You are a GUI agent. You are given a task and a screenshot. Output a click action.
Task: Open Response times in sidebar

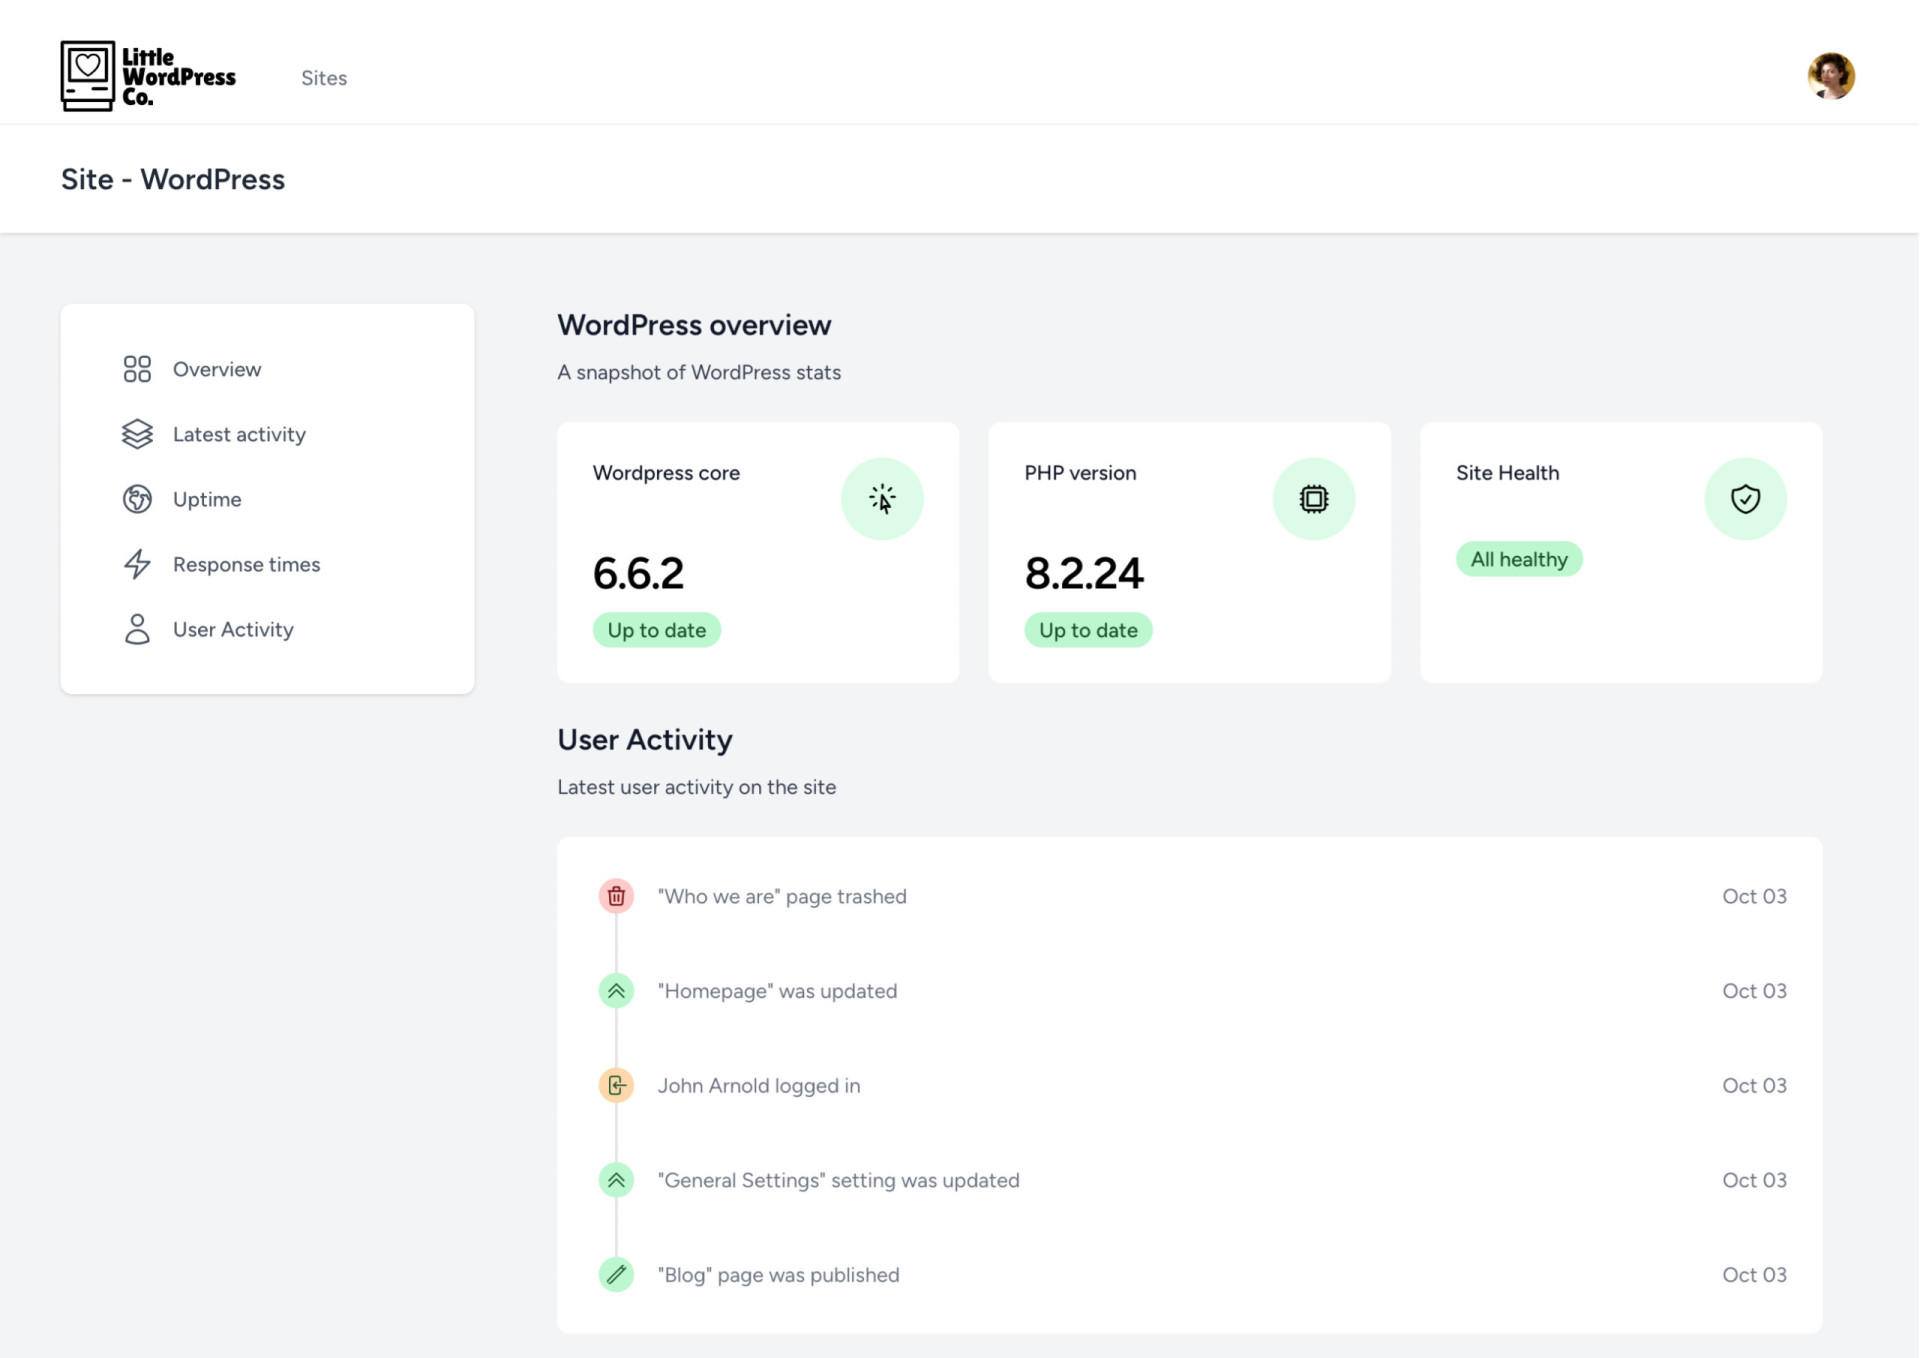pos(246,564)
